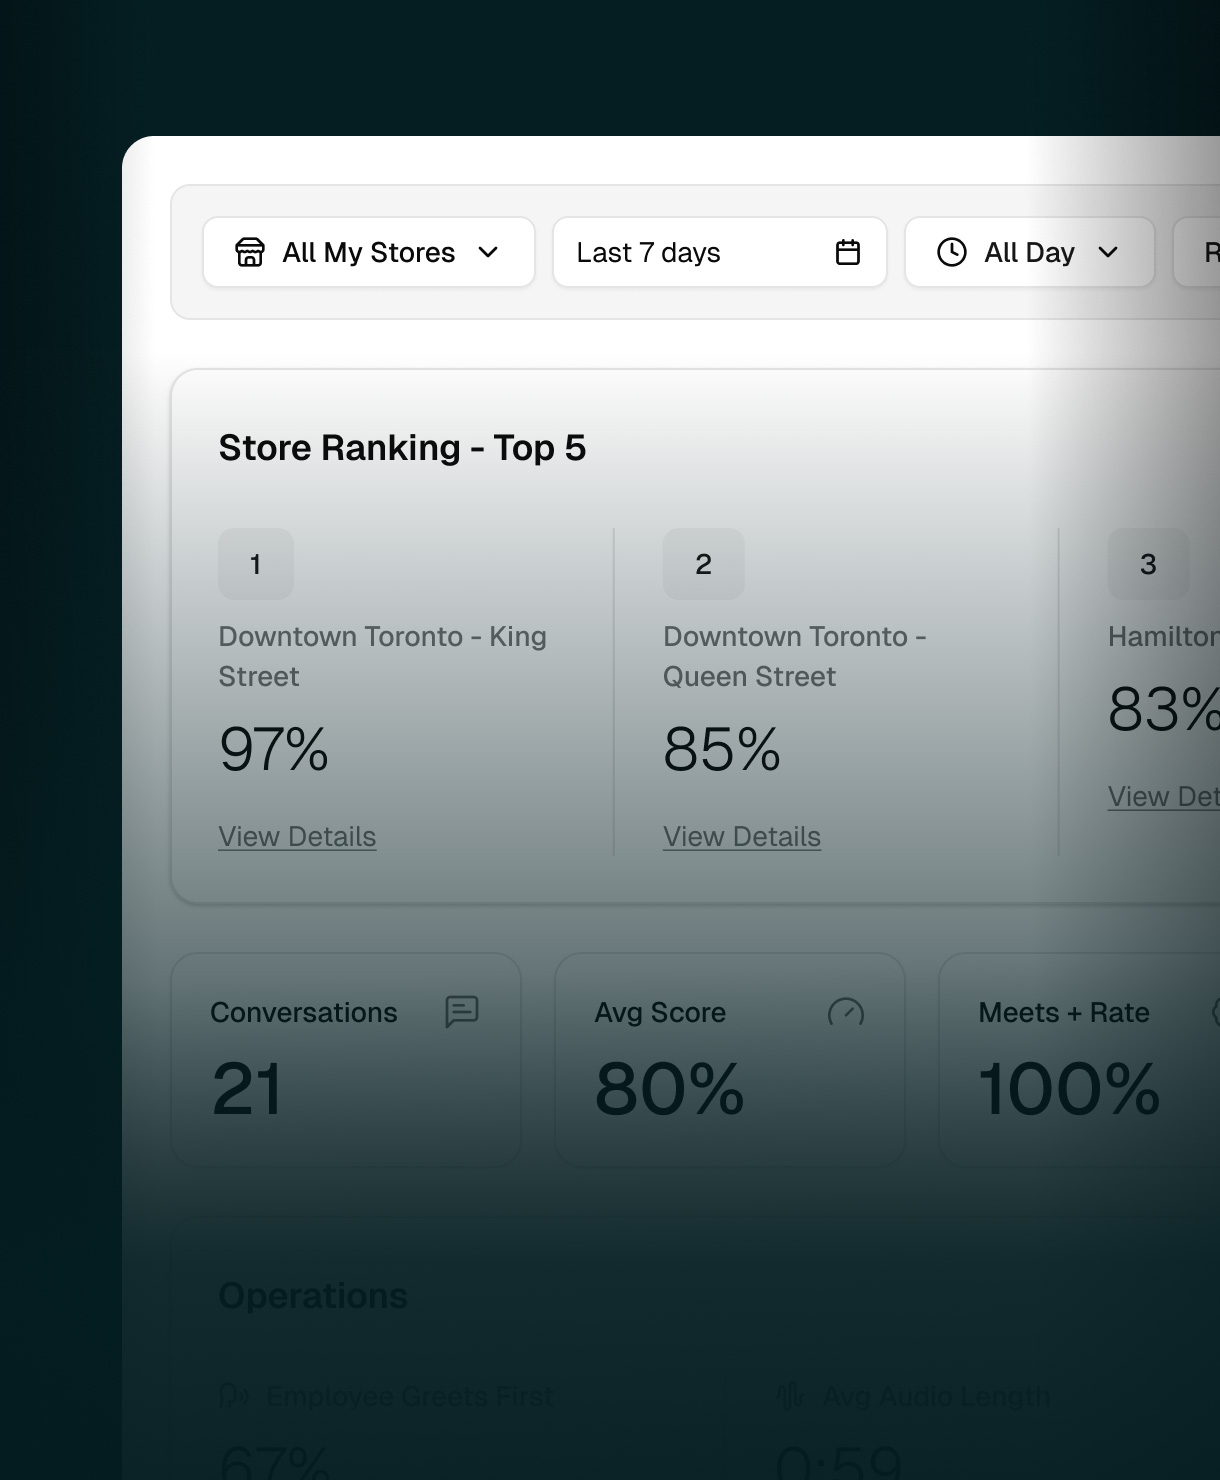The height and width of the screenshot is (1480, 1220).
Task: Select rank 1 badge in Store Ranking
Action: [x=256, y=564]
